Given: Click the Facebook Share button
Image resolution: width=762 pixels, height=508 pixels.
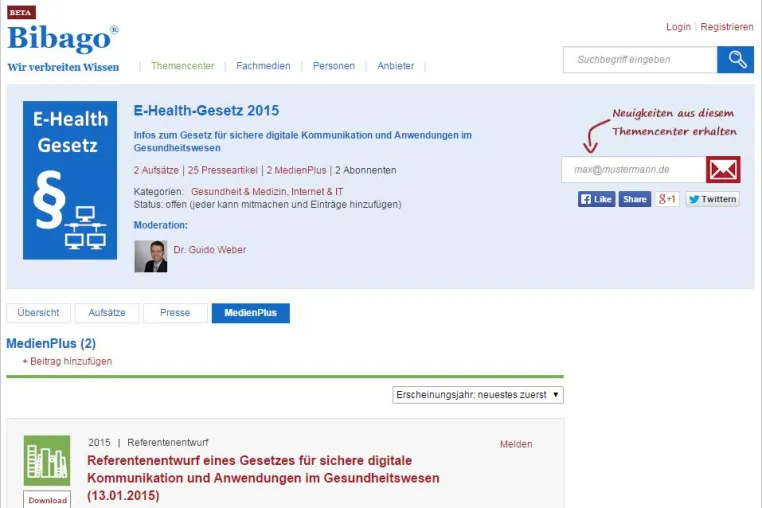Looking at the screenshot, I should pyautogui.click(x=635, y=199).
